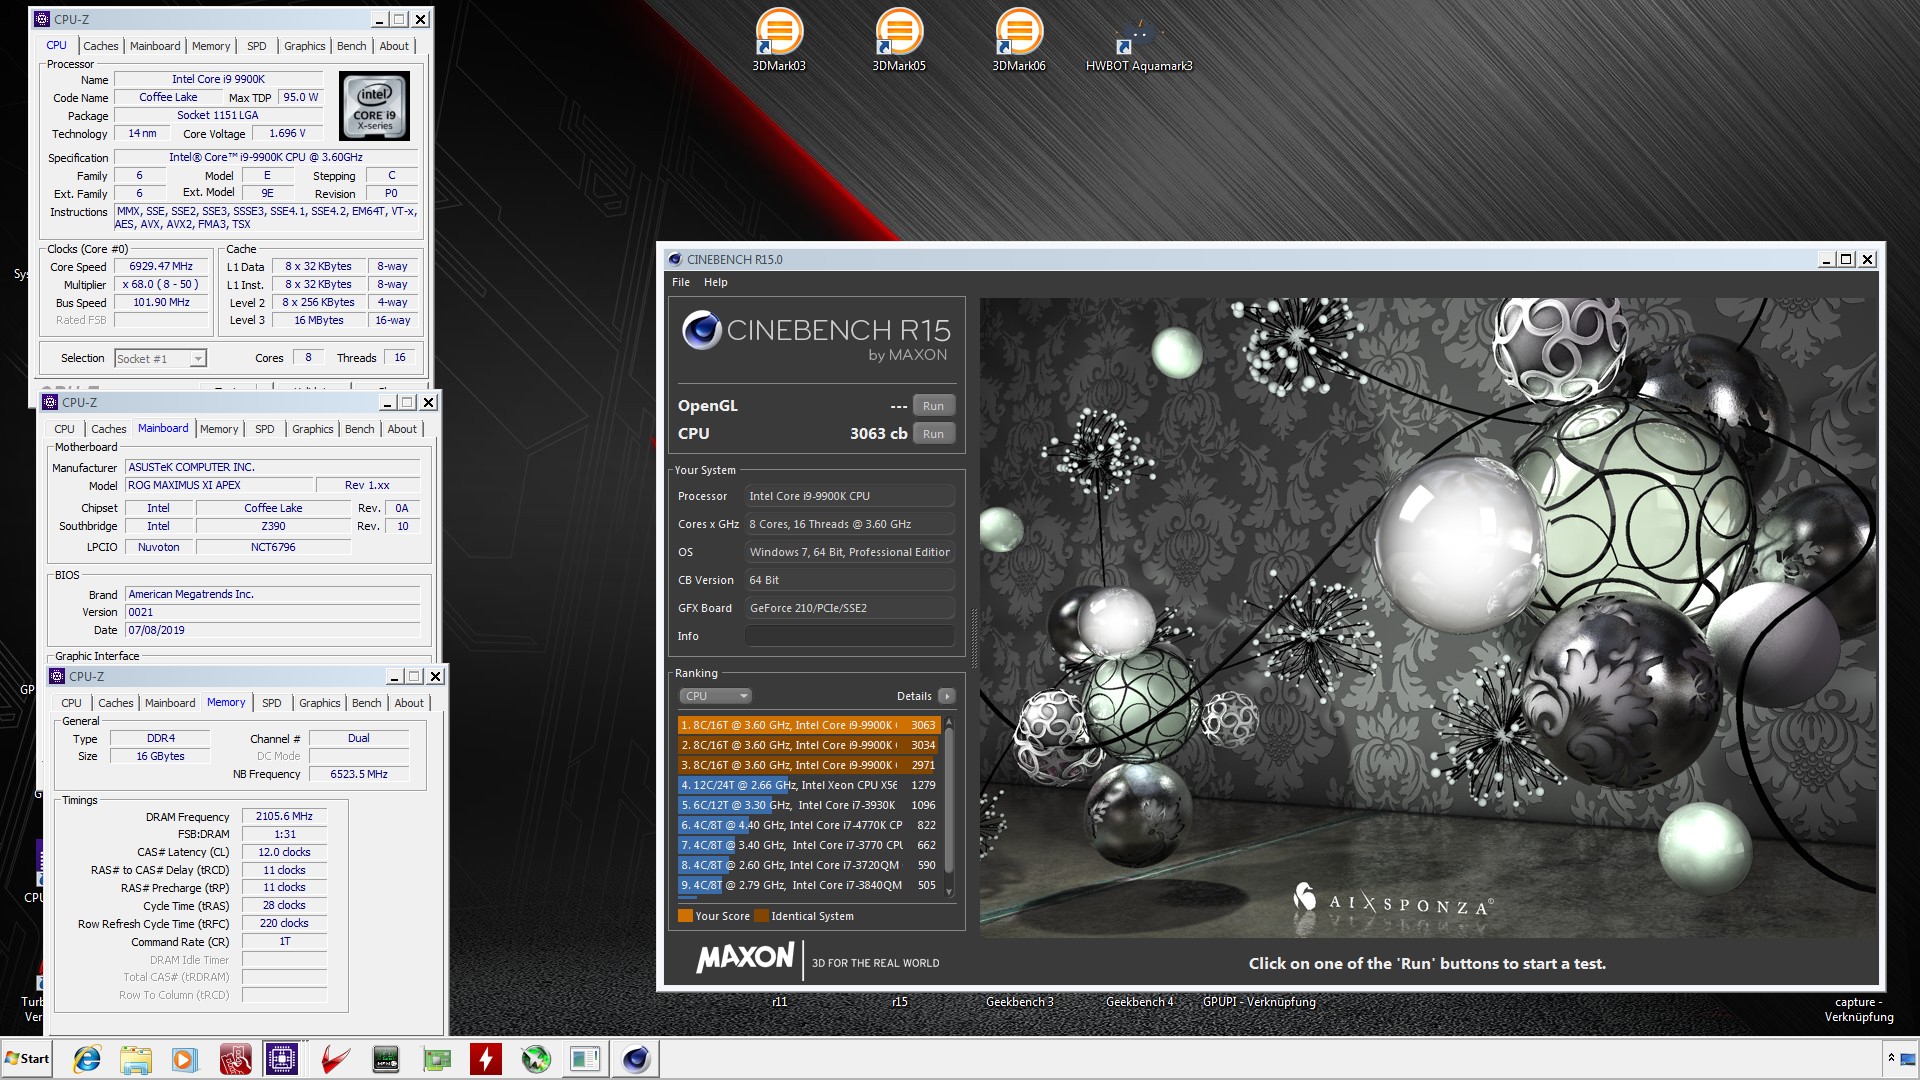Switch to Caches tab in top CPU-Z
Screen dimensions: 1920x1080
point(100,46)
